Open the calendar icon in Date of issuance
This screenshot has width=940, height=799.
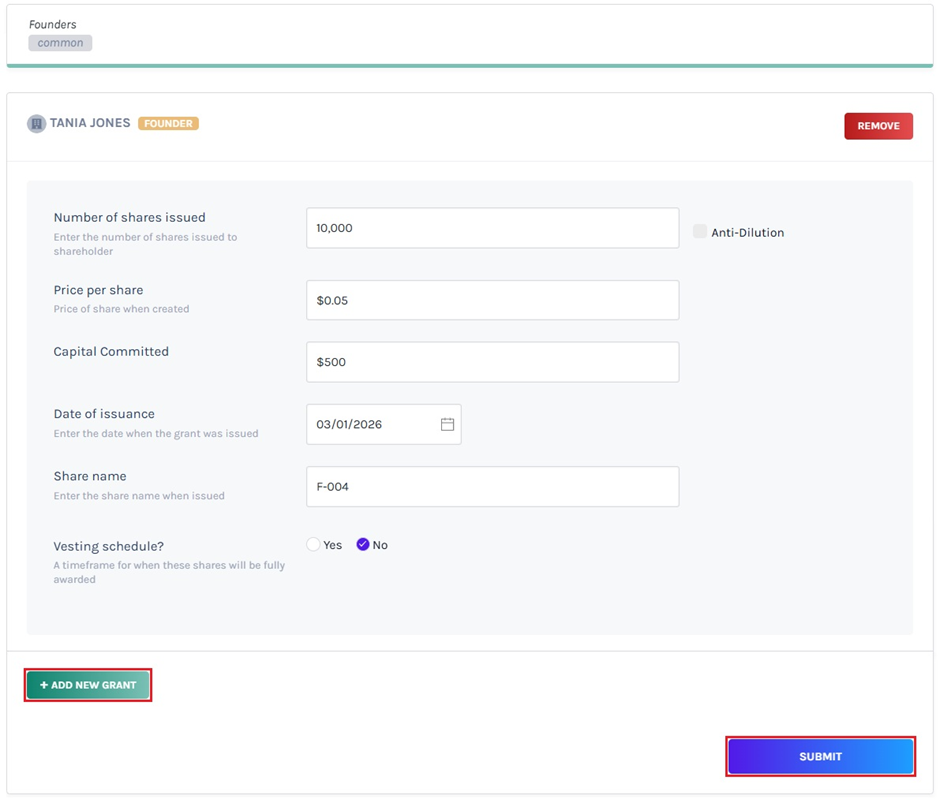(x=447, y=424)
